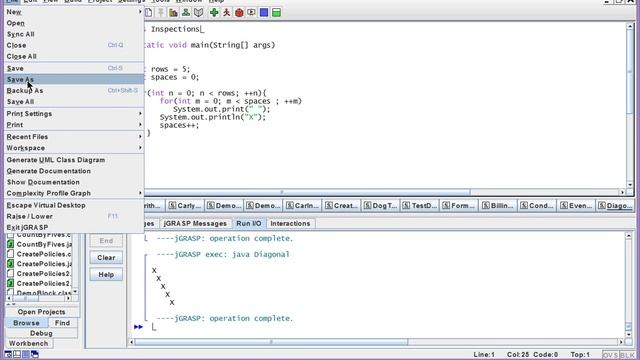Image resolution: width=640 pixels, height=360 pixels.
Task: Open the Diago... file tab
Action: click(615, 205)
